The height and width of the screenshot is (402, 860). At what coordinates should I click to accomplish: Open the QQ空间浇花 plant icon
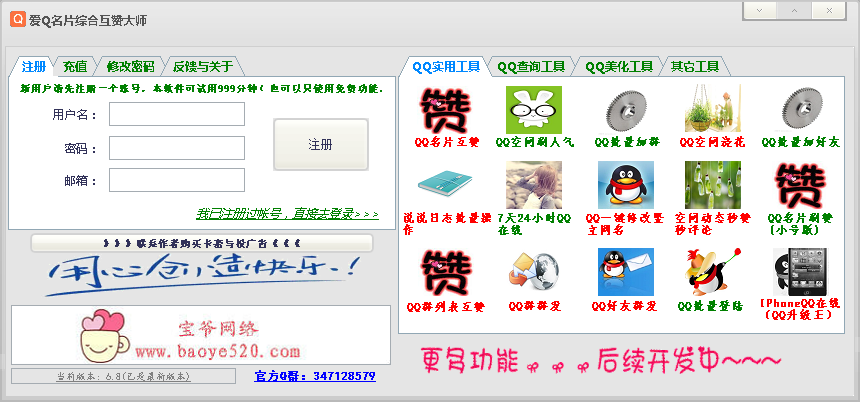coord(713,108)
